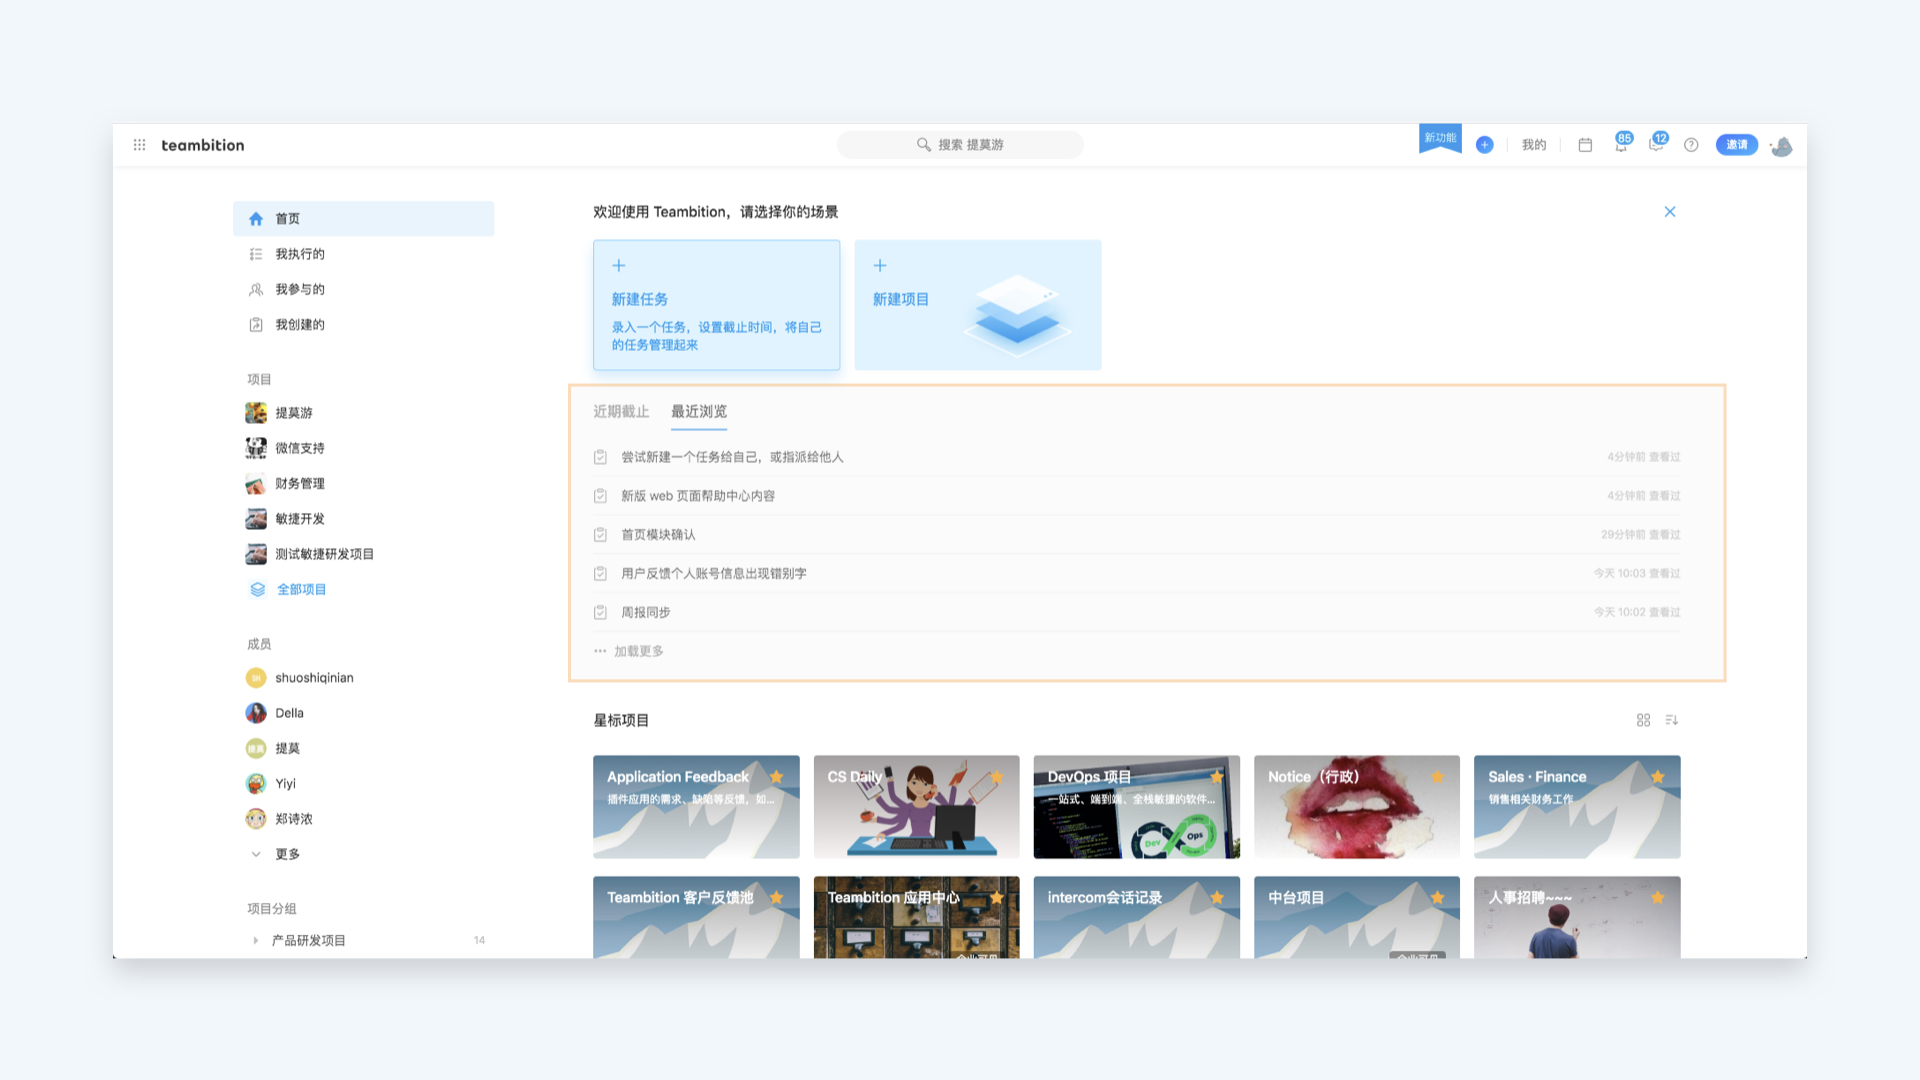
Task: Open 人事招聘 project card
Action: pos(1577,918)
